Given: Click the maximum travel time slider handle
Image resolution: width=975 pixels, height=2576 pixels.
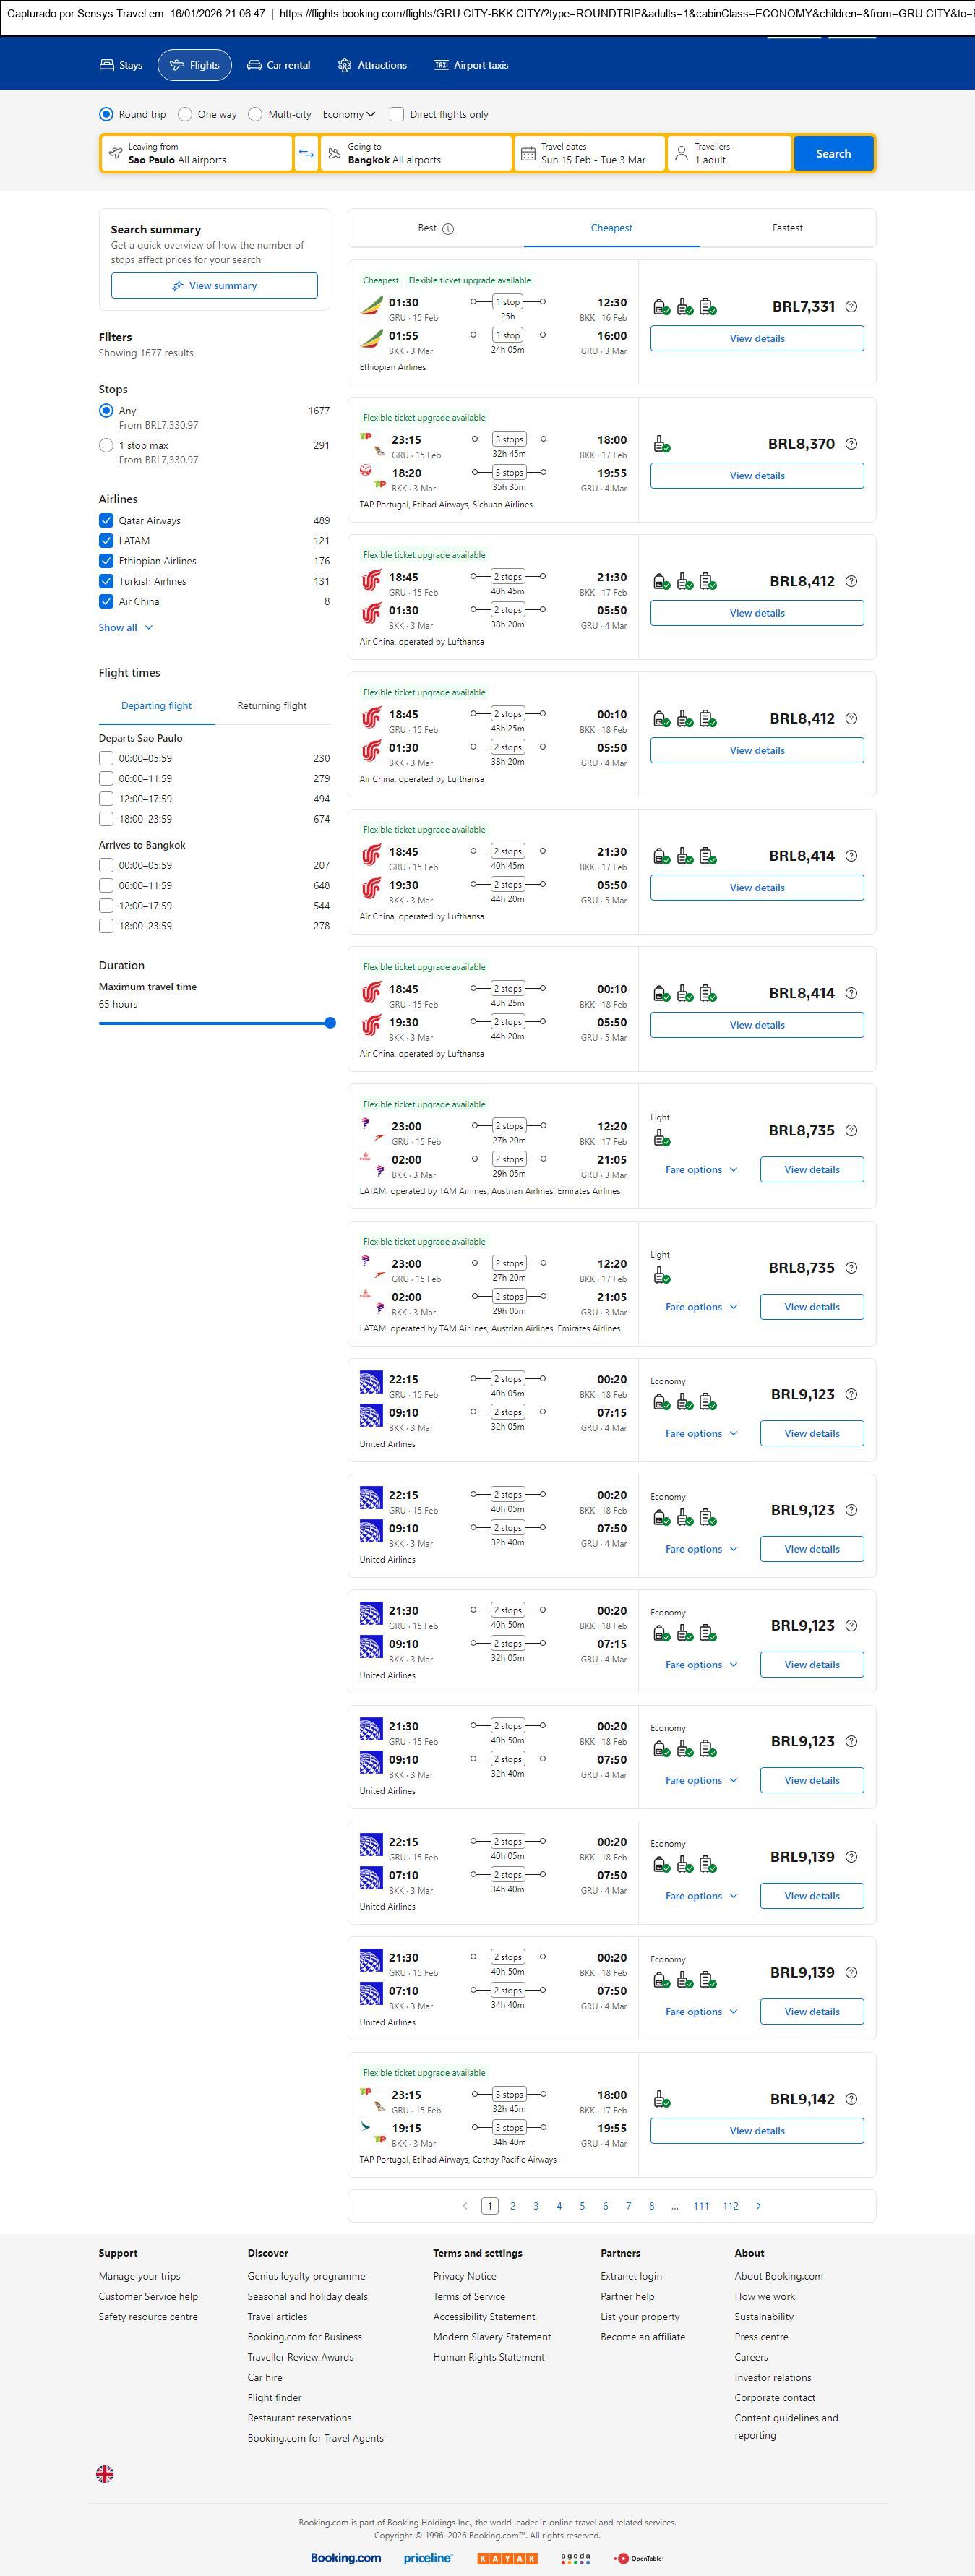Looking at the screenshot, I should click(330, 1023).
